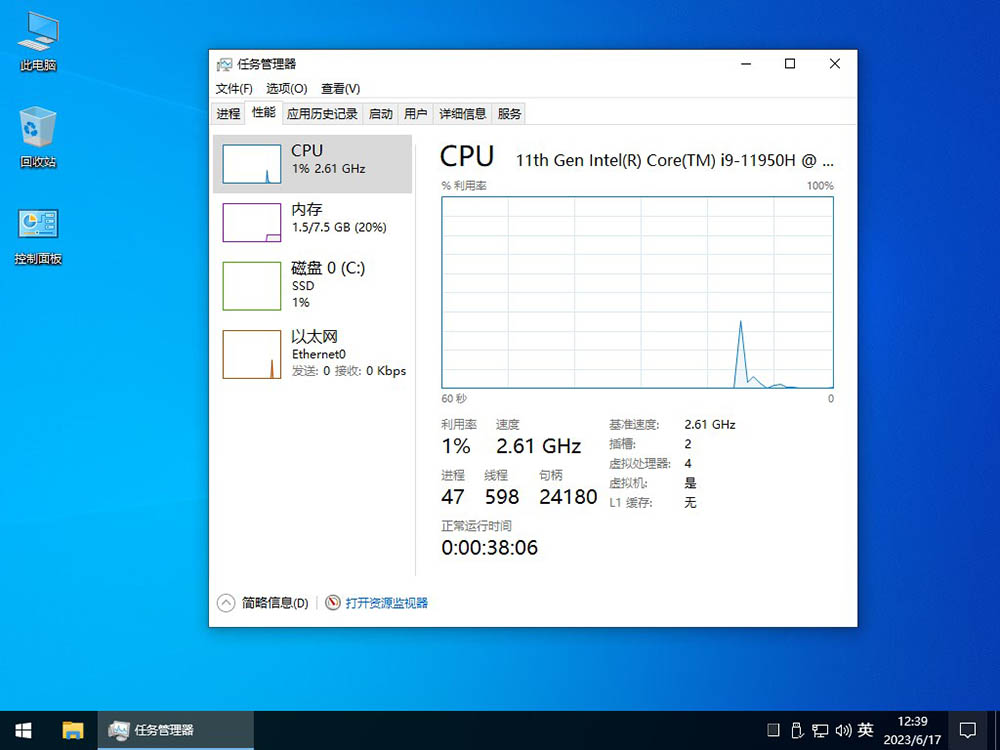Screen dimensions: 1000x750
Task: Click the 0:00:38:06 uptime value
Action: tap(490, 547)
